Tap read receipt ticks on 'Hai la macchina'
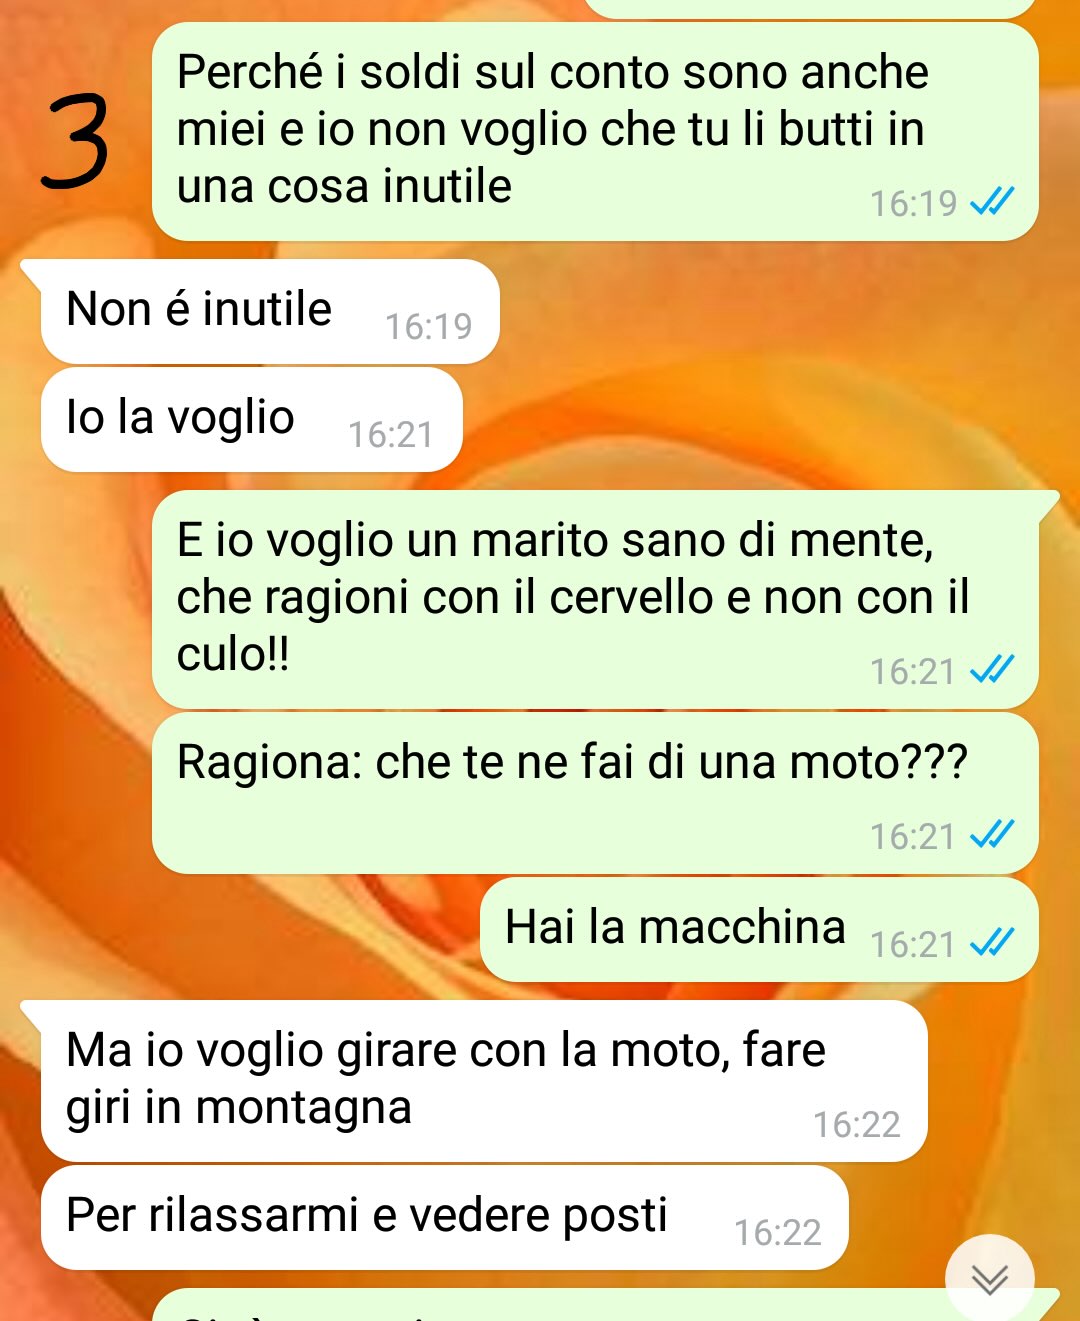1080x1321 pixels. (x=992, y=942)
